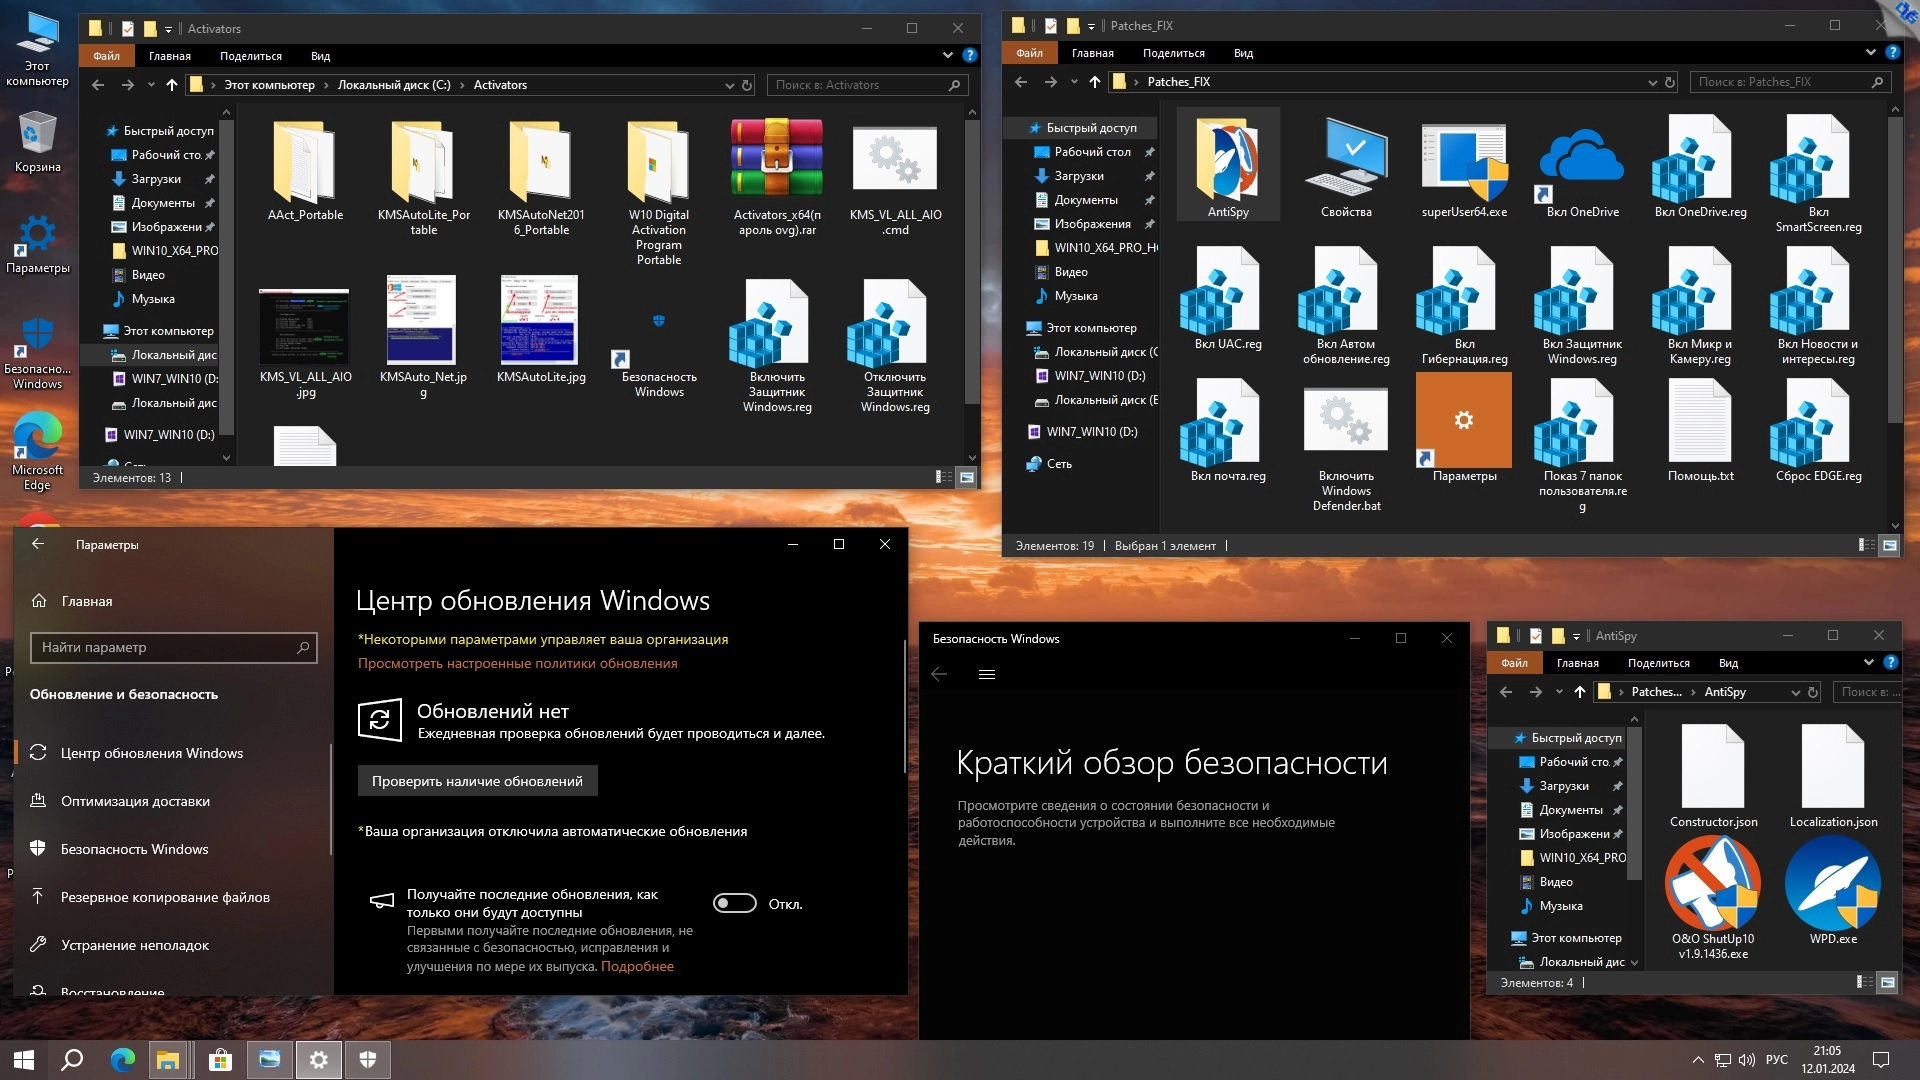1920x1080 pixels.
Task: Show hidden system tray icons
Action: pos(1697,1060)
